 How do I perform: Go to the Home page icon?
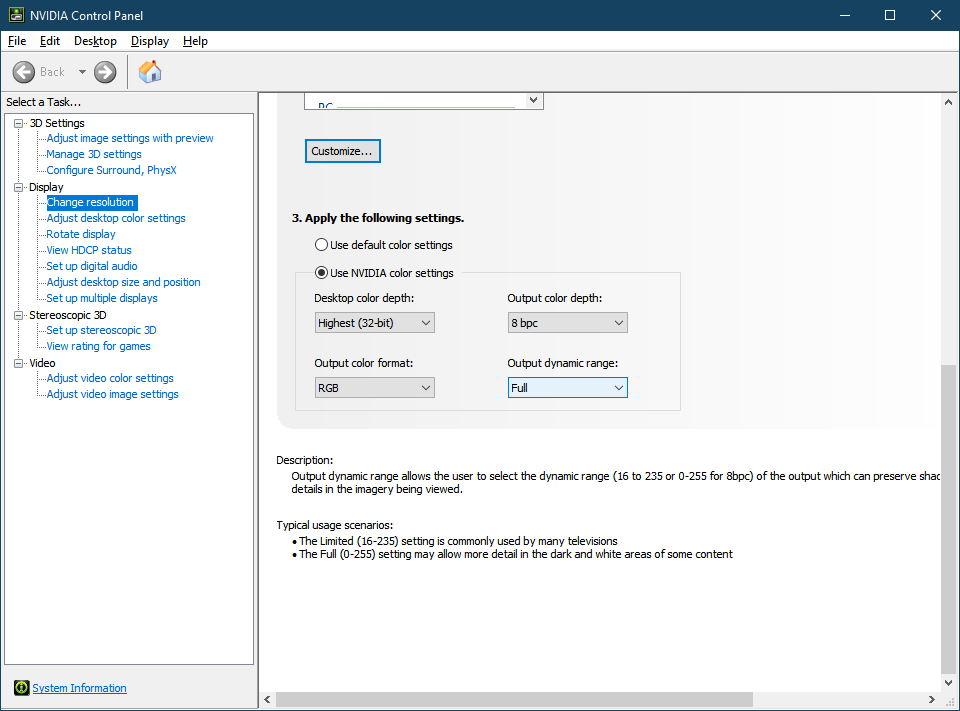(150, 72)
